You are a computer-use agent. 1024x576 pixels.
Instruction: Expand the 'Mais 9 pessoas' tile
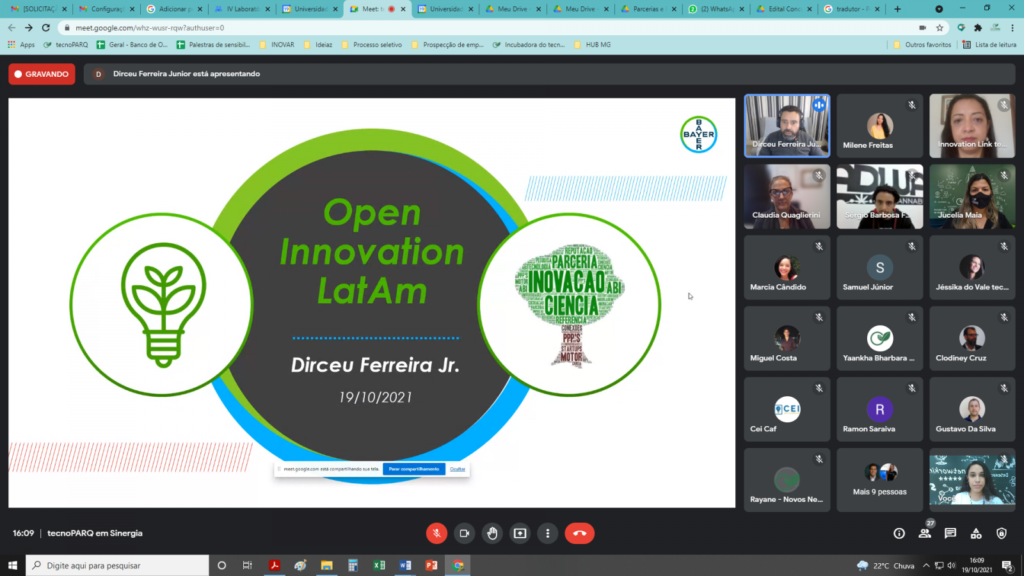(x=880, y=480)
